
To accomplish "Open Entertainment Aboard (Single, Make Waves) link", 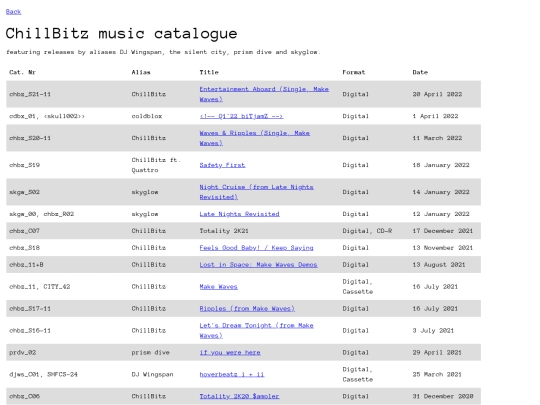I will tap(264, 94).
